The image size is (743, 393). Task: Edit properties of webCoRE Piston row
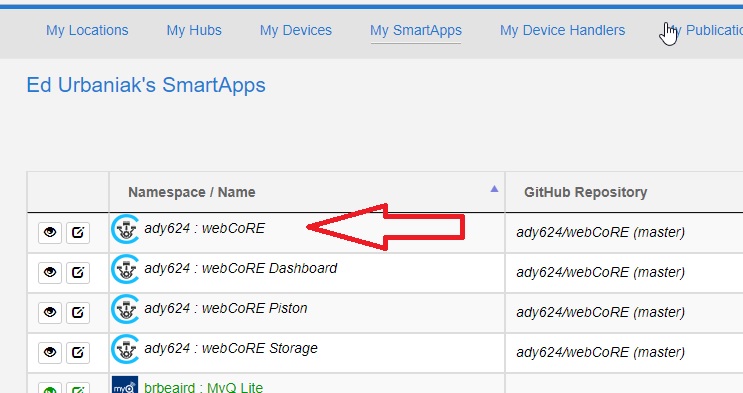pos(78,312)
